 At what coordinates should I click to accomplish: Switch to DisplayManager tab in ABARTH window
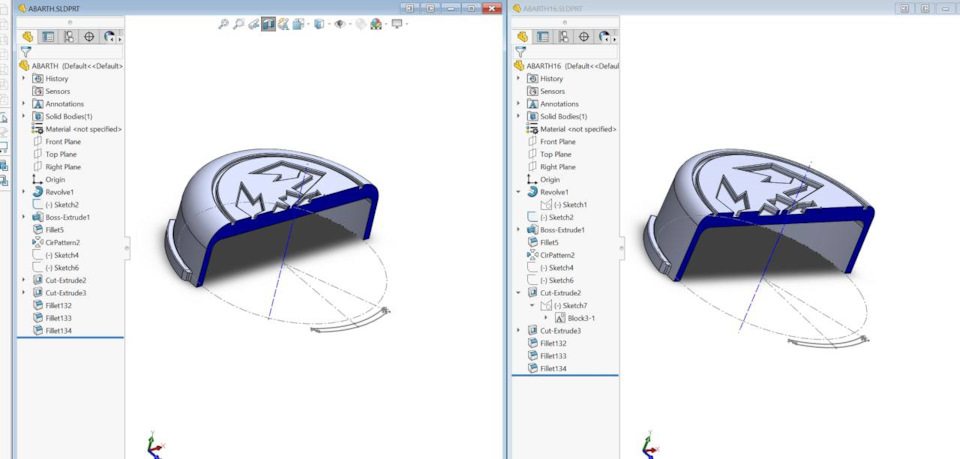pyautogui.click(x=109, y=37)
